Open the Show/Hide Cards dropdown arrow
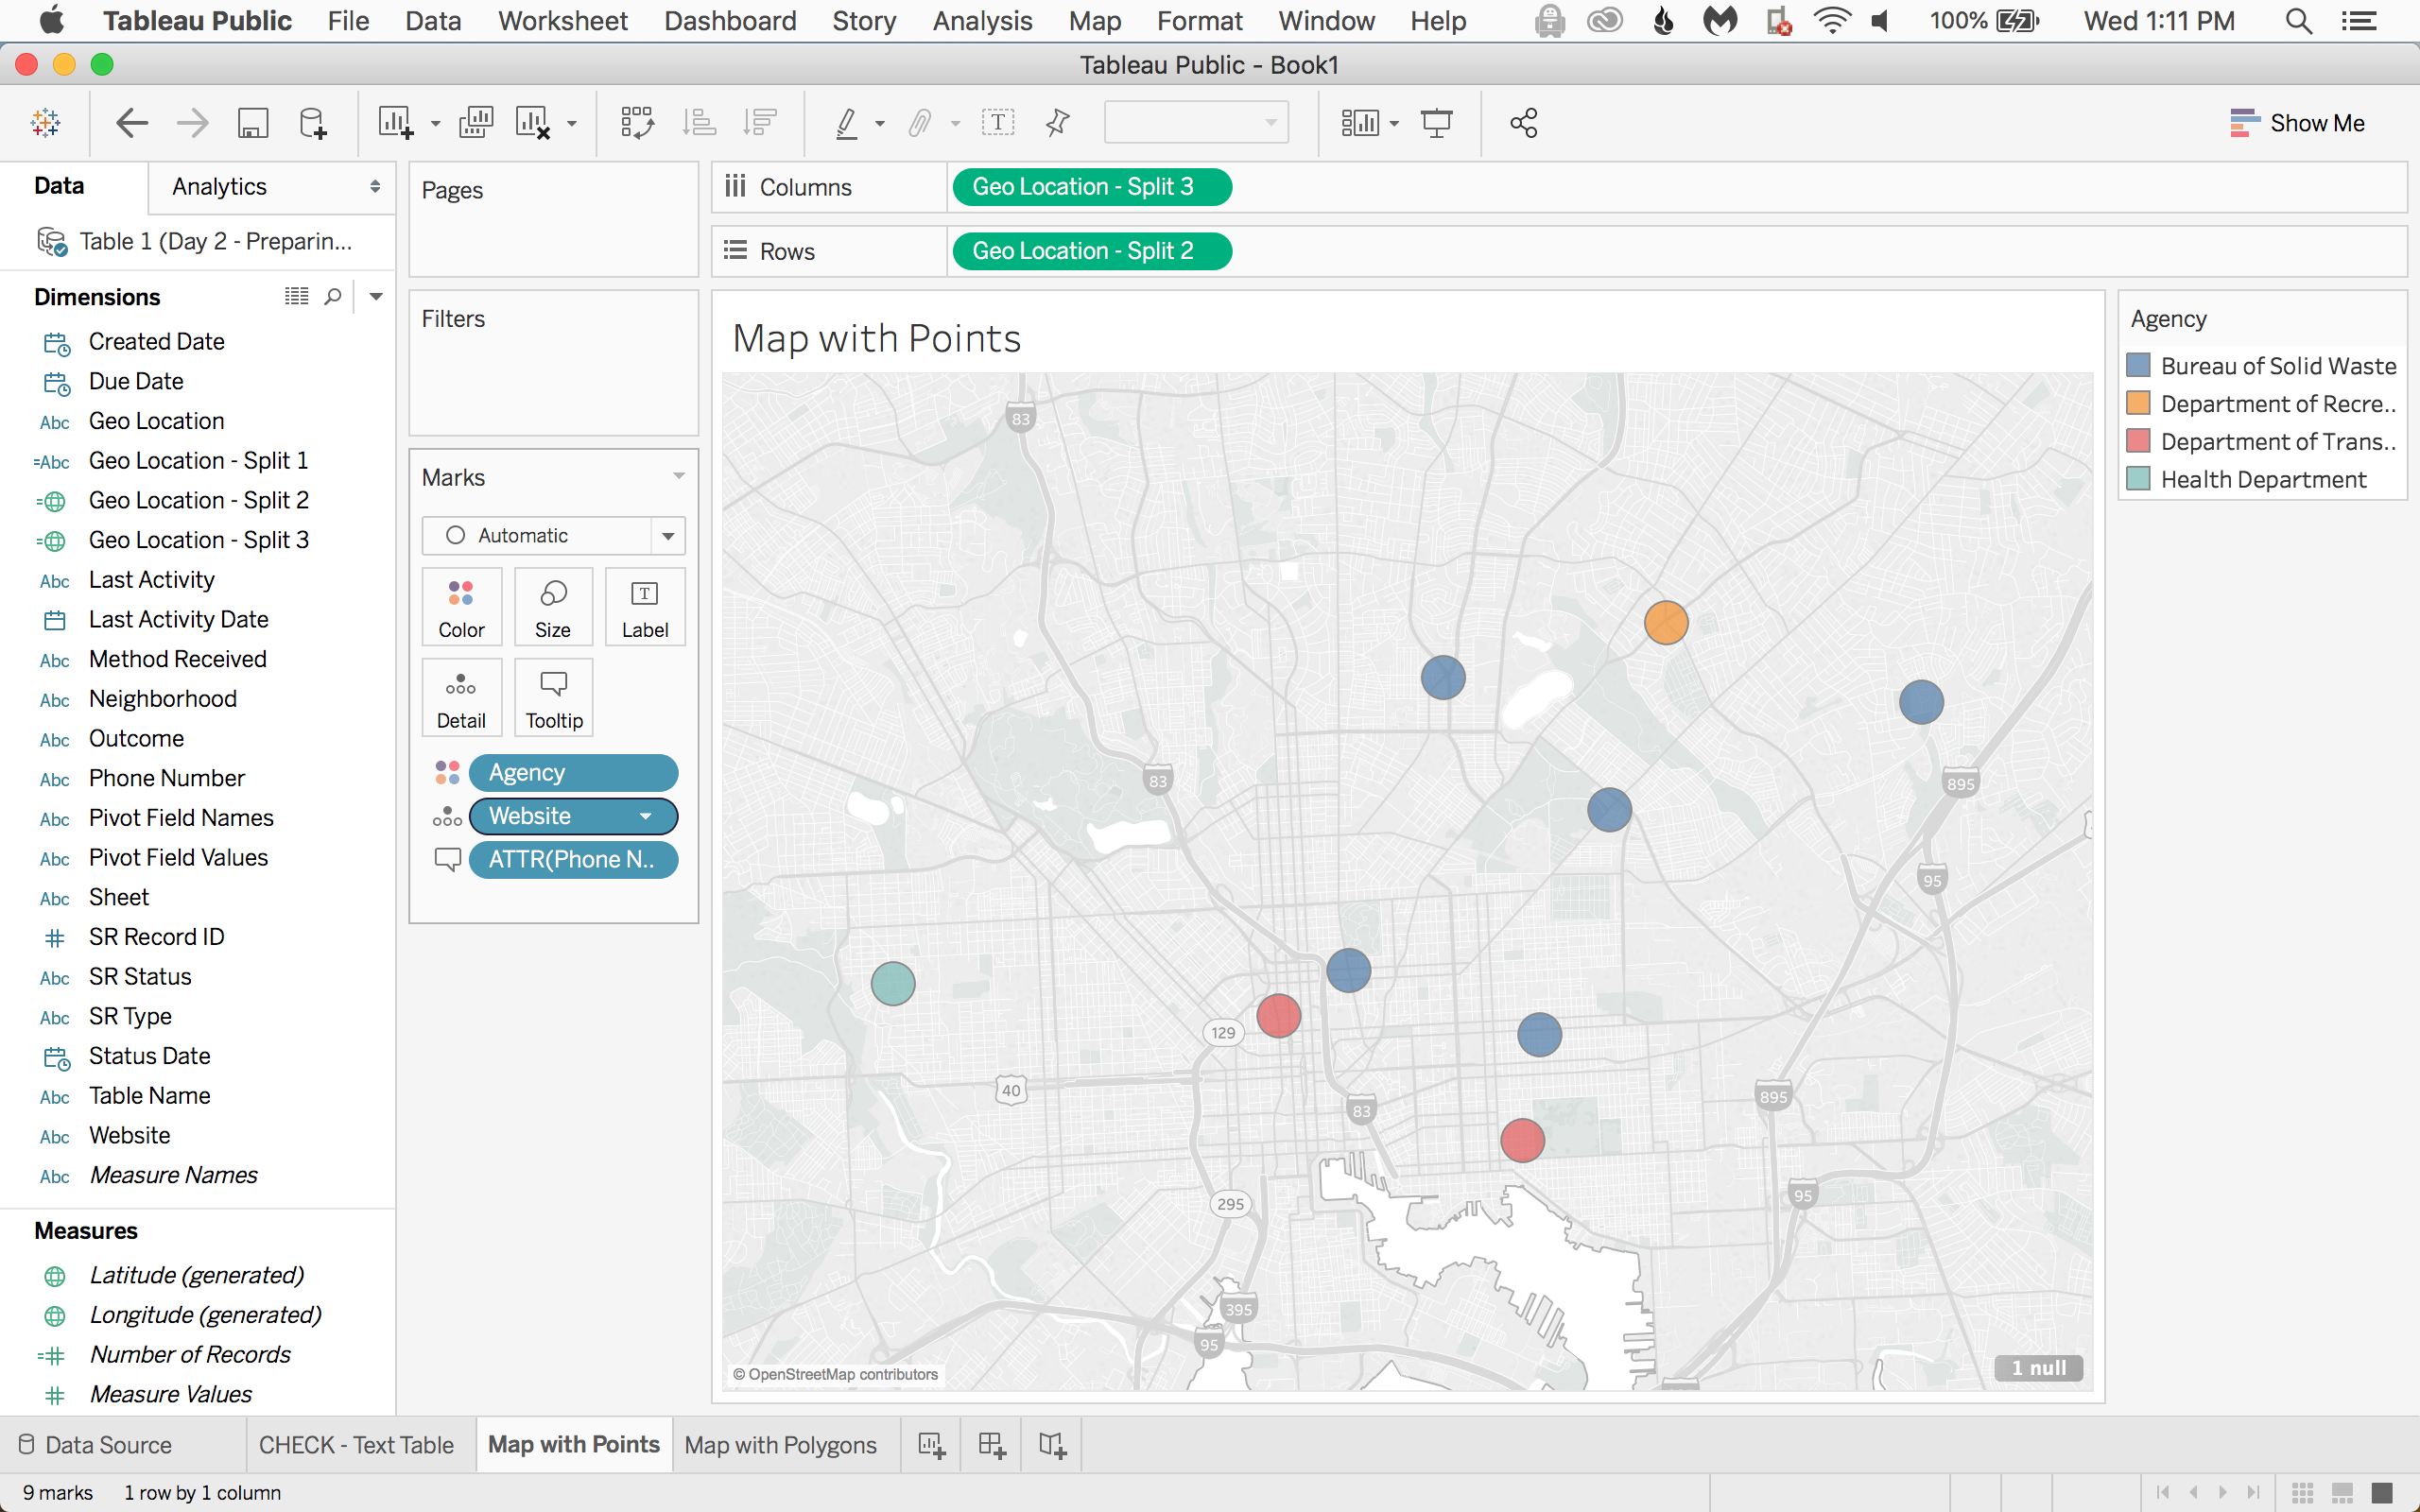The height and width of the screenshot is (1512, 2420). click(x=1394, y=124)
